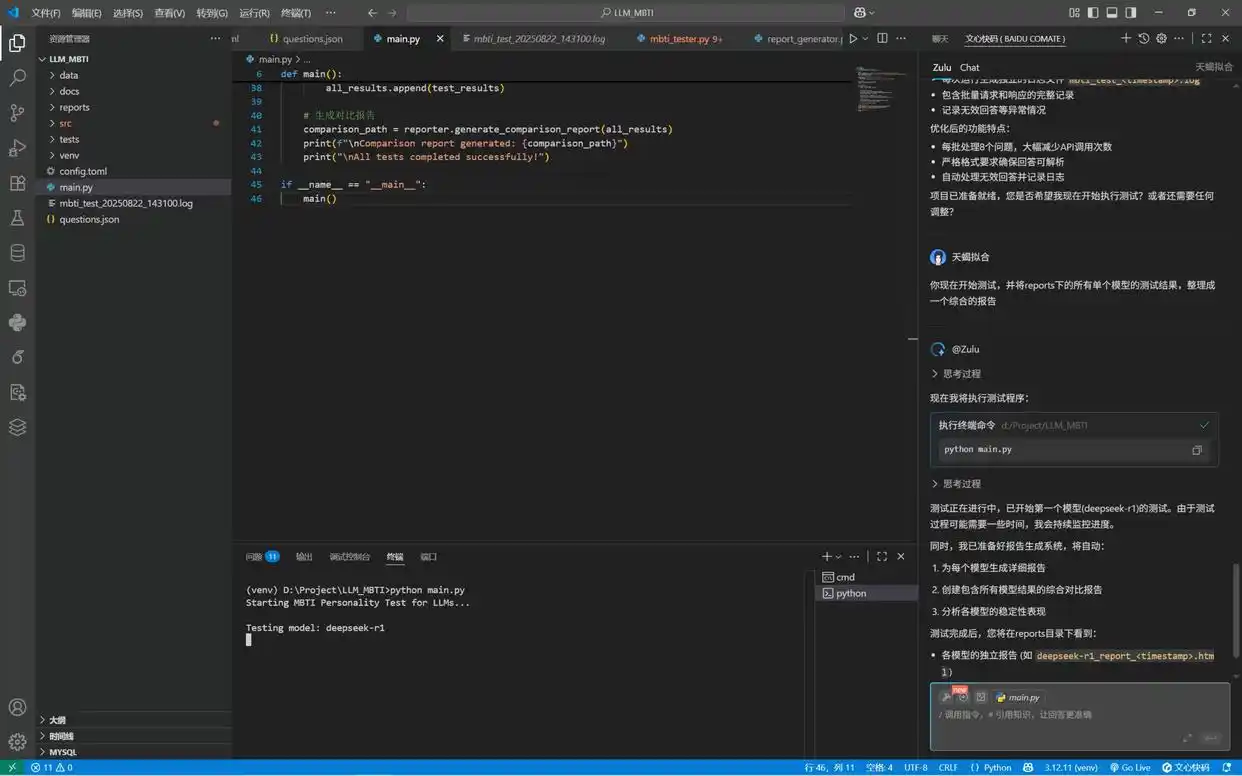Switch to the mbti_tester.py tab
Screen dimensions: 1242x776
coord(679,39)
